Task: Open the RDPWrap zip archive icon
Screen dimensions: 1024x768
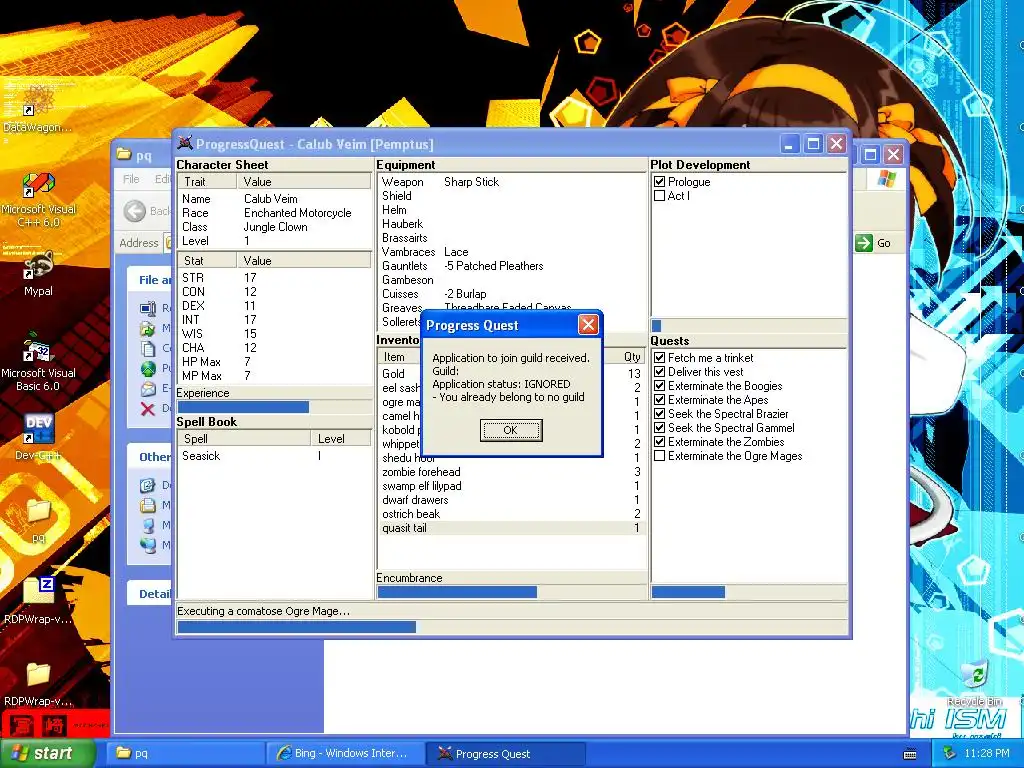Action: 39,599
